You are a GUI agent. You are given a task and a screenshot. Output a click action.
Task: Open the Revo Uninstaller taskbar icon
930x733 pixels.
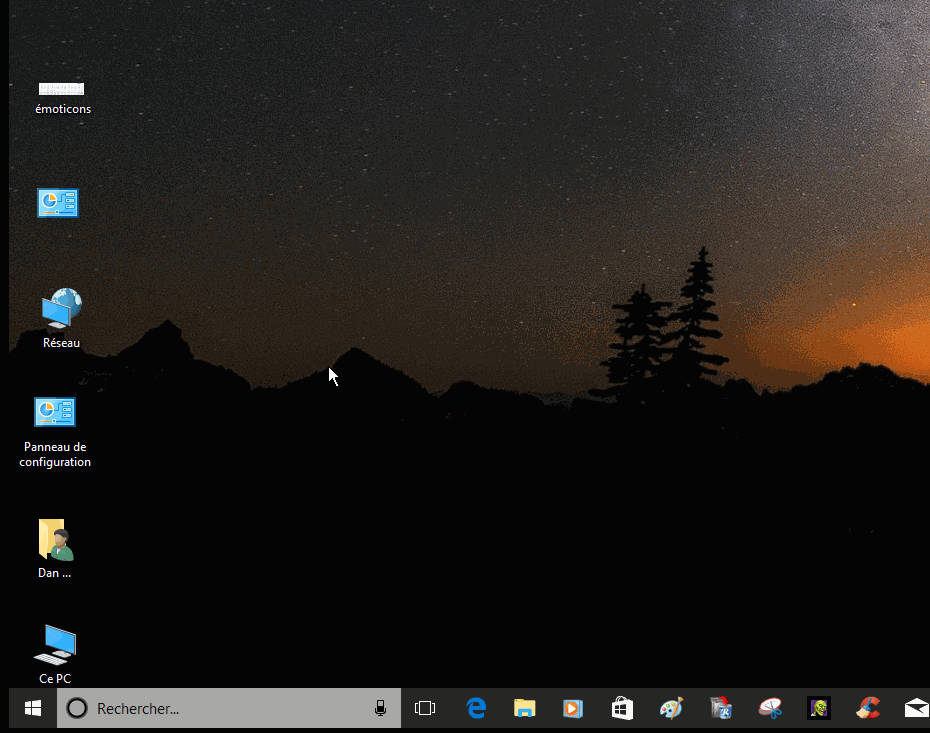point(721,708)
